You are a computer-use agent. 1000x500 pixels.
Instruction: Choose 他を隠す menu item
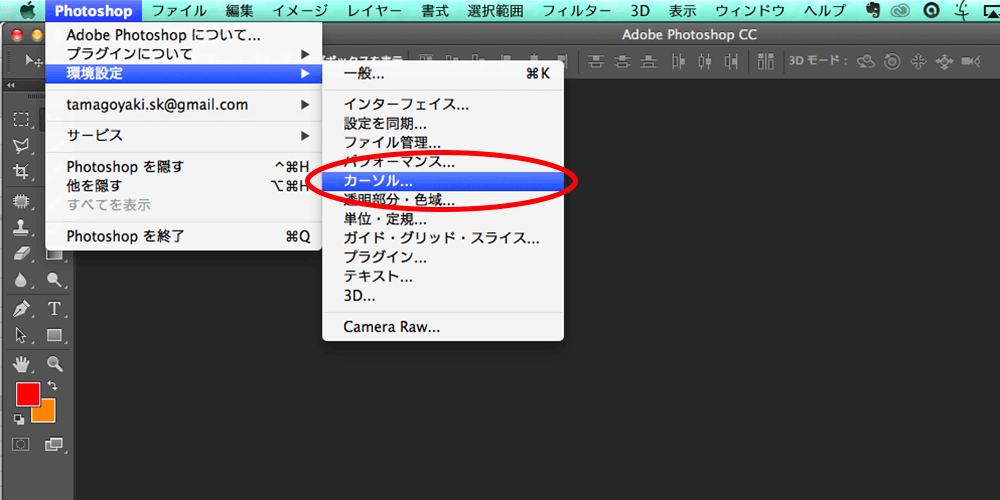(x=184, y=186)
